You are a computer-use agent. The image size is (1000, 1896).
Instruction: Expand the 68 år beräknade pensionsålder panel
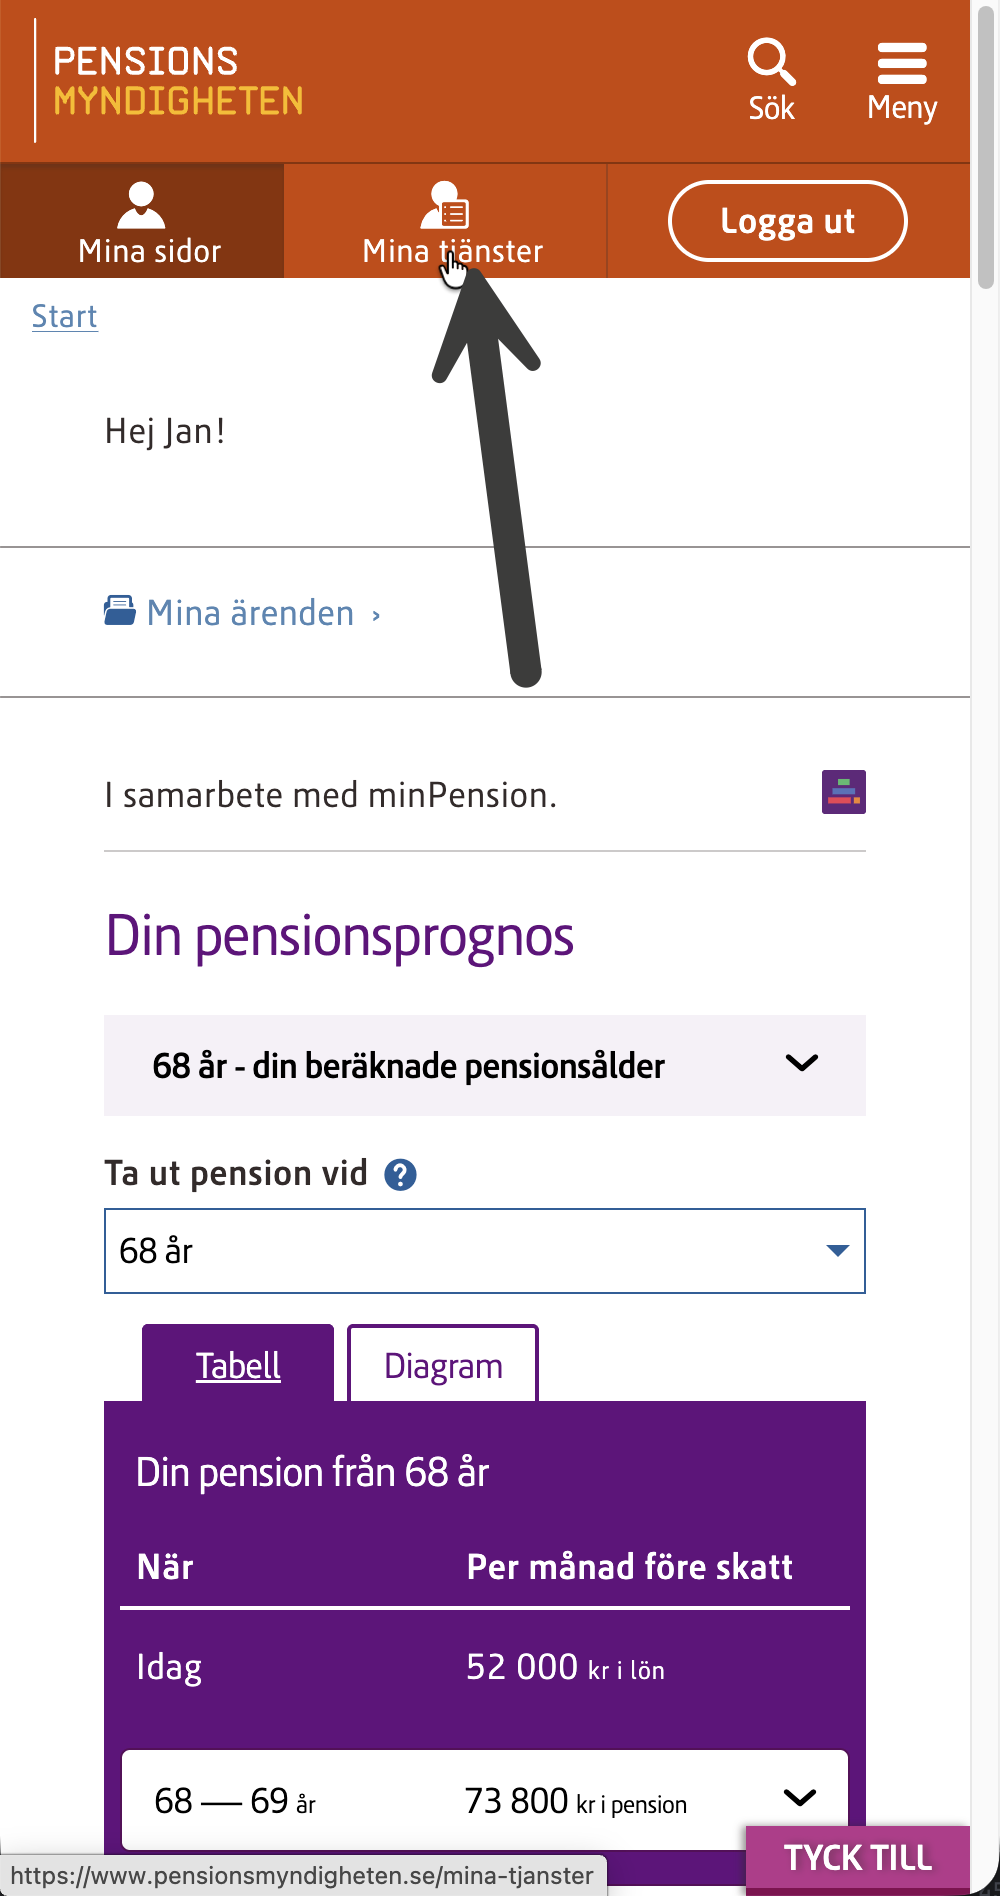485,1065
